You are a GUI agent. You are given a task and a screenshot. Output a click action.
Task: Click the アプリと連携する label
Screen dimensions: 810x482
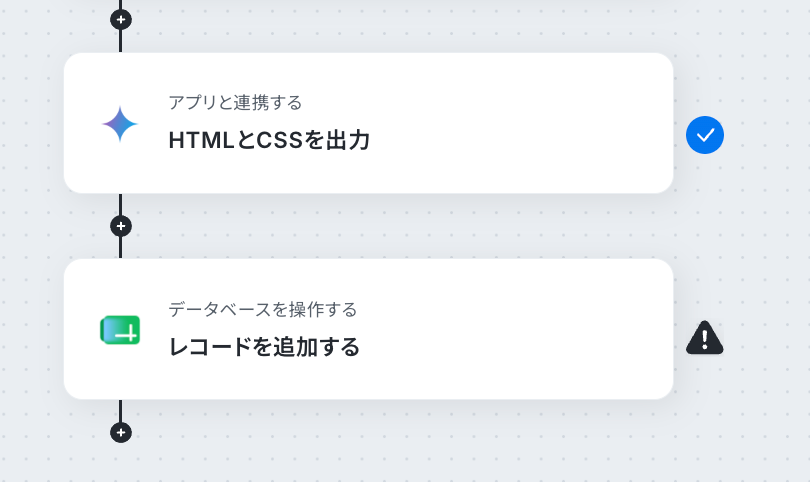coord(235,102)
